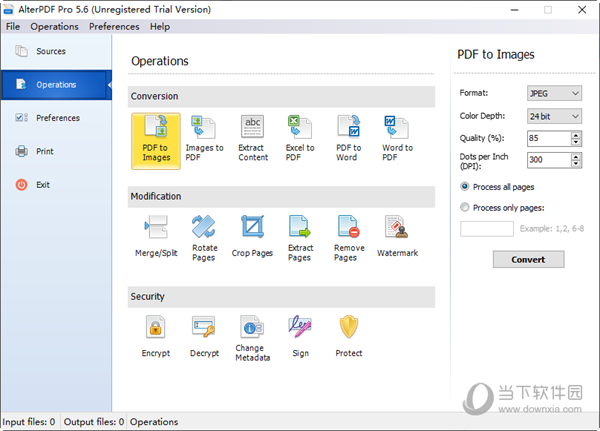The height and width of the screenshot is (431, 600).
Task: Select Process all pages radio button
Action: pyautogui.click(x=465, y=186)
